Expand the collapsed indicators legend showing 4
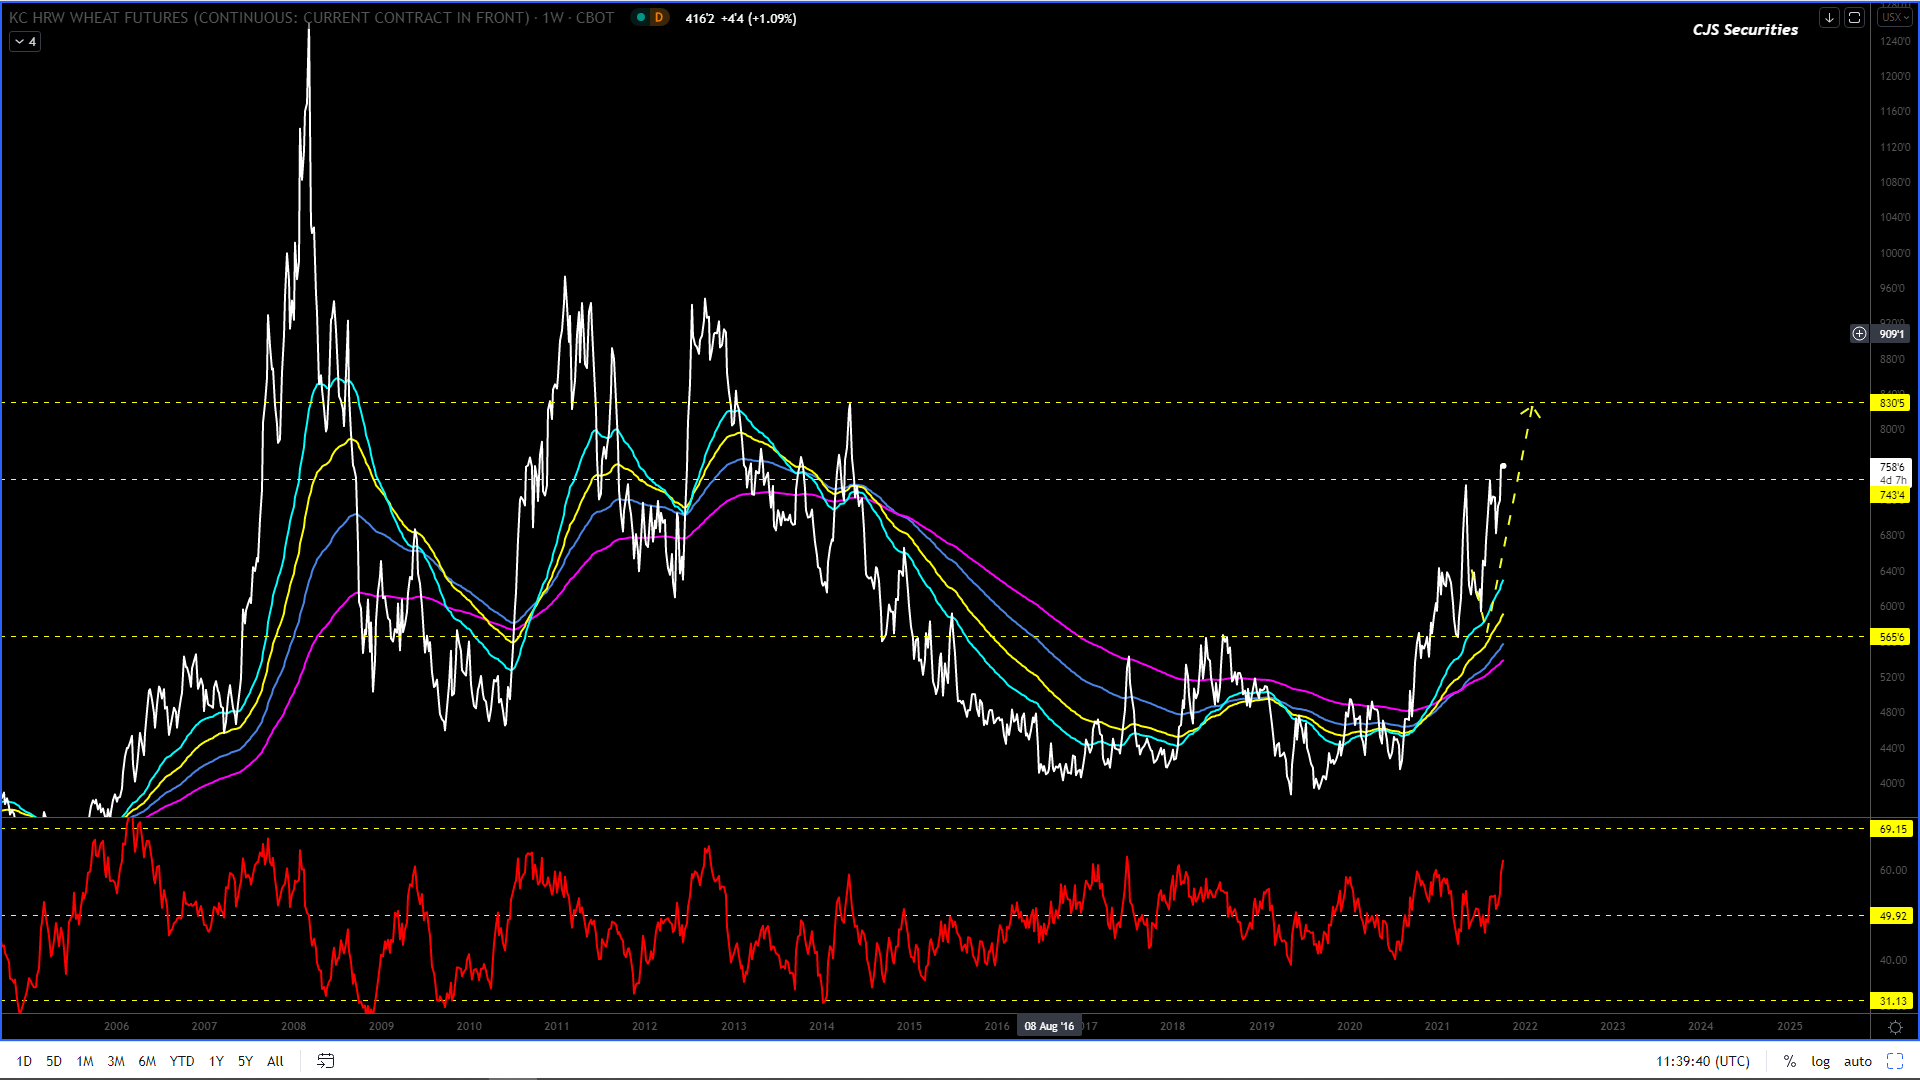1920x1080 pixels. click(25, 41)
